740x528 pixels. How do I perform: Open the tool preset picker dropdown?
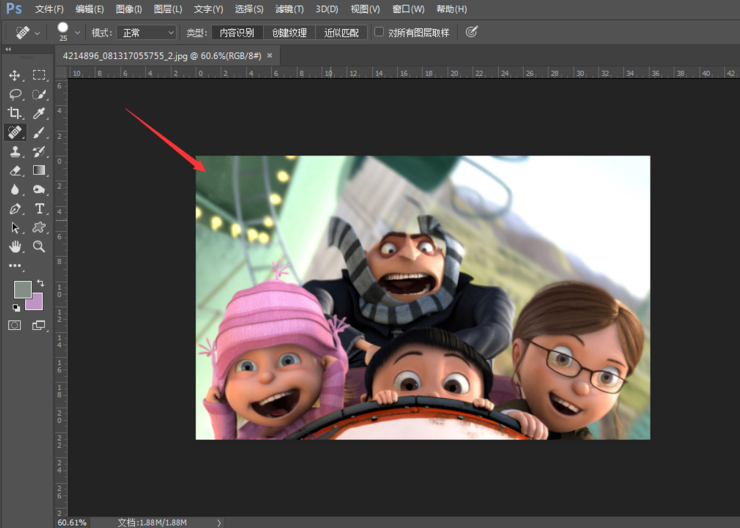click(37, 33)
